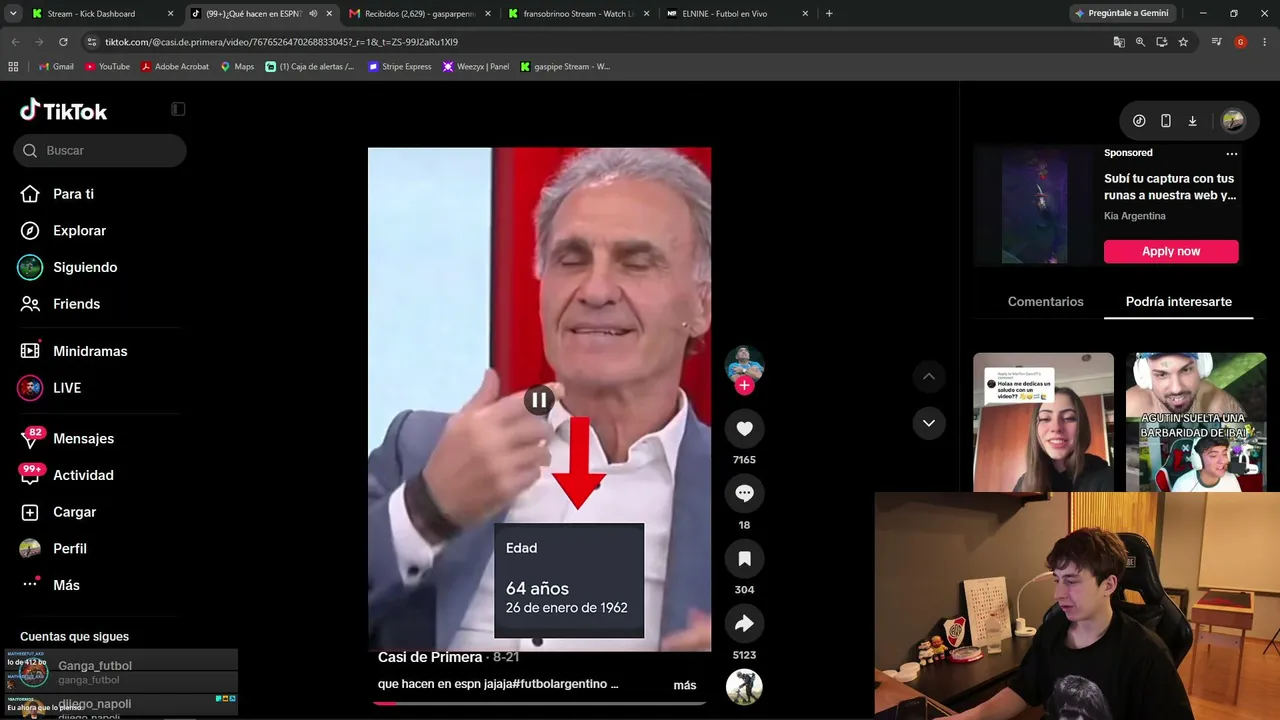The width and height of the screenshot is (1280, 720).
Task: Go to the previous video arrow
Action: (928, 376)
